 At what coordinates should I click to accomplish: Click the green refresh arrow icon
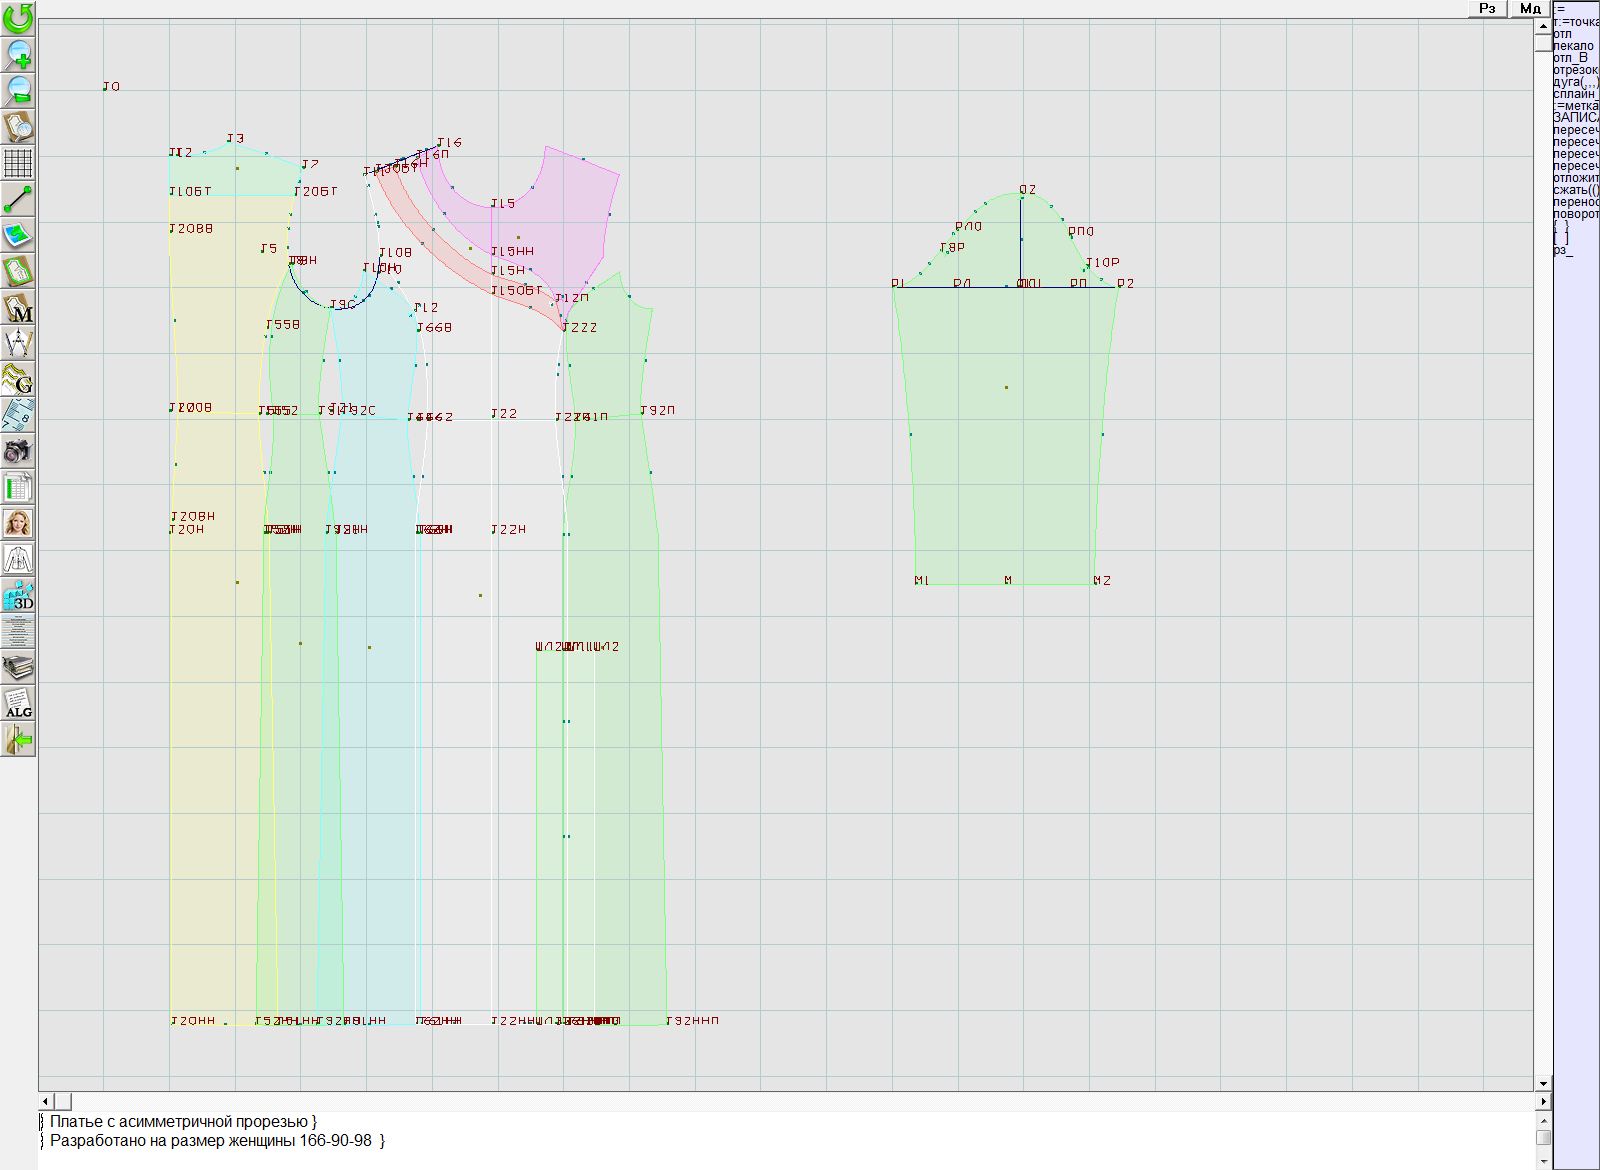(18, 18)
